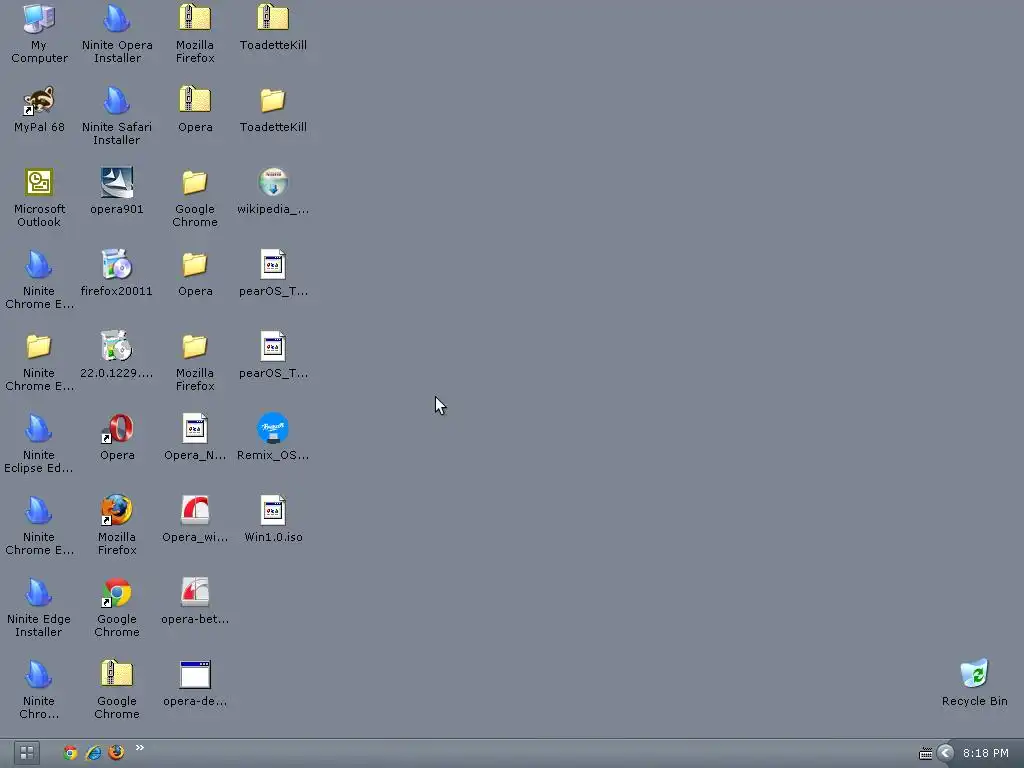This screenshot has width=1024, height=768.
Task: Launch the red Opera O shortcut
Action: click(x=117, y=429)
